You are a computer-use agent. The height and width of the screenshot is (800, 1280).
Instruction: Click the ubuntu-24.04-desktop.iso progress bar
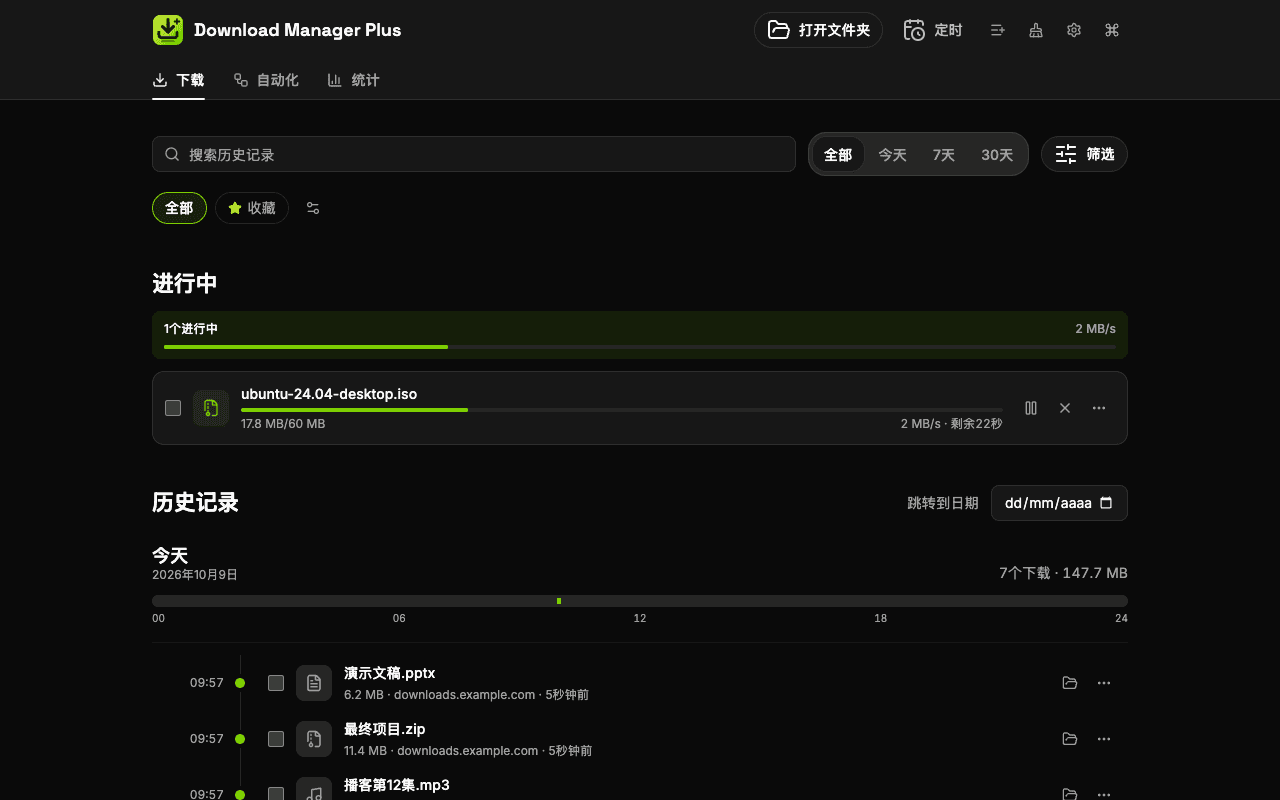point(622,410)
